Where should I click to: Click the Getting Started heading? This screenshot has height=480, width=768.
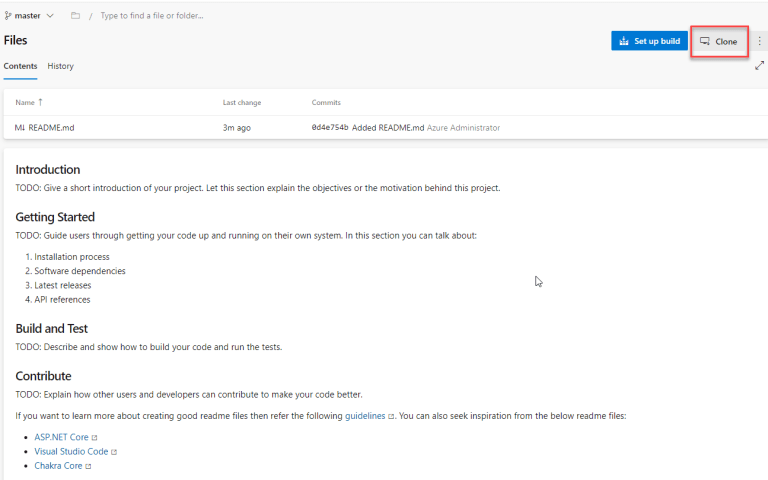coord(55,217)
